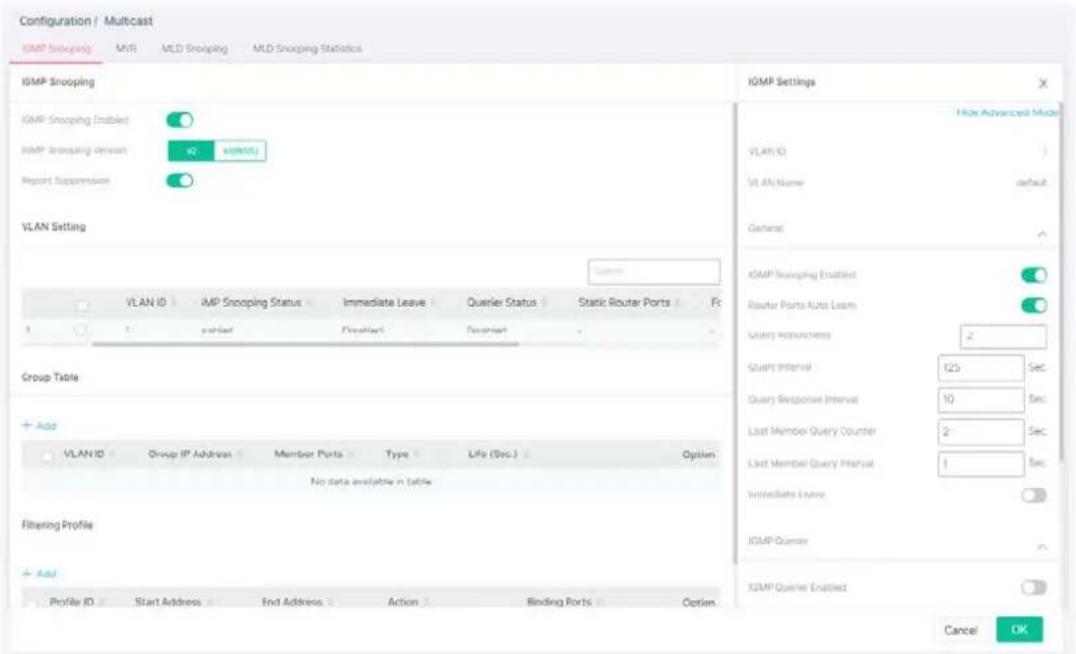Sort by Static Router Ports column icon

pos(677,303)
